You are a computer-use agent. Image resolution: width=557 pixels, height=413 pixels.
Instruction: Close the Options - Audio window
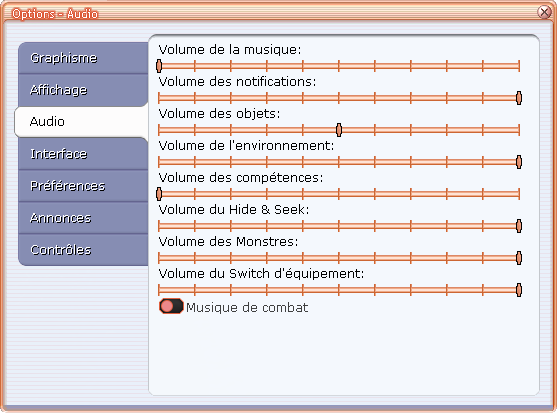pos(544,12)
